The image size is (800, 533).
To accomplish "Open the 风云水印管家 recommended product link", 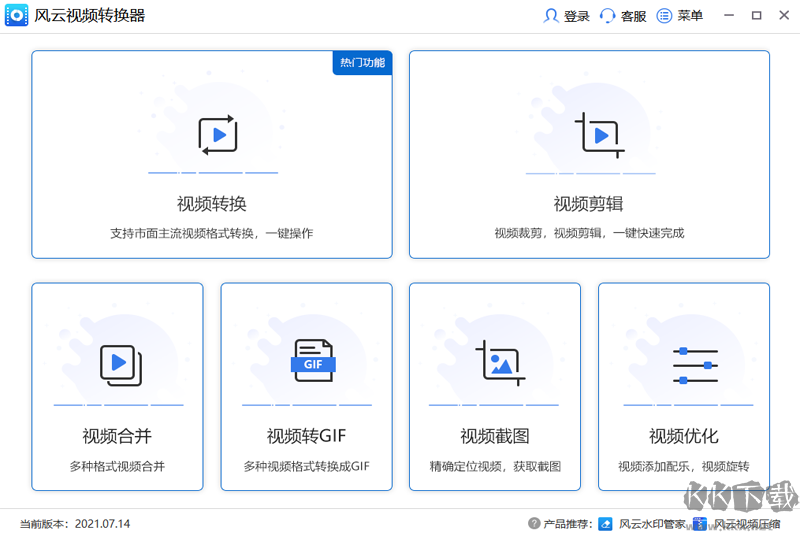I will pyautogui.click(x=652, y=524).
